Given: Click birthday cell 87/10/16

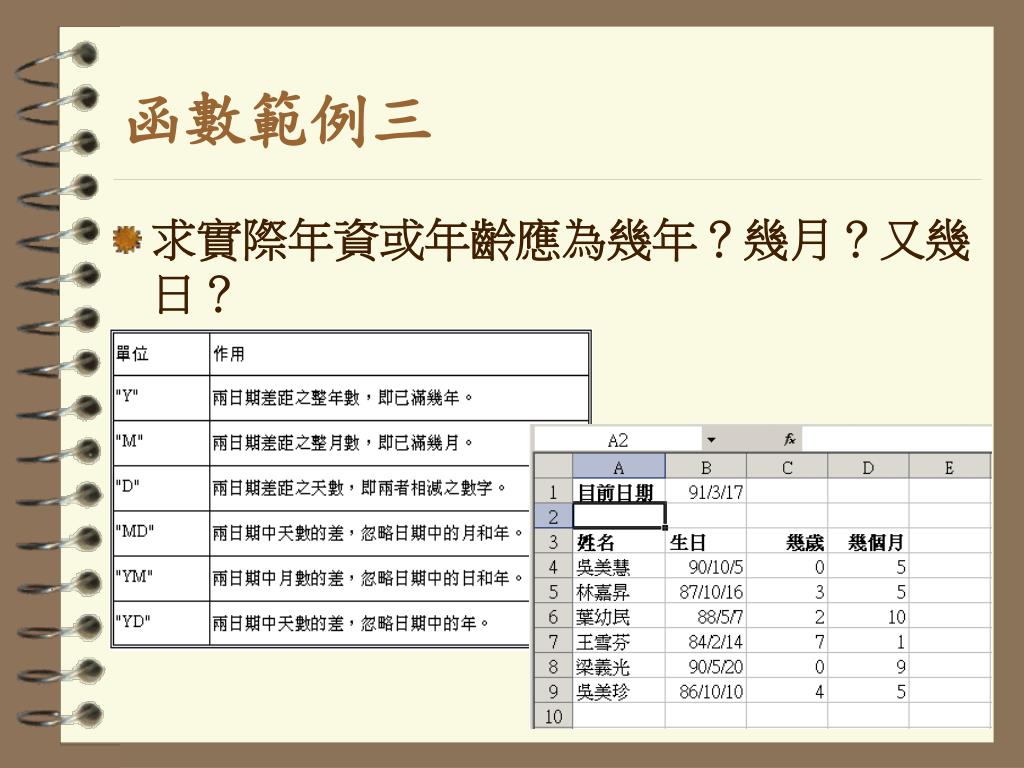Looking at the screenshot, I should click(706, 591).
